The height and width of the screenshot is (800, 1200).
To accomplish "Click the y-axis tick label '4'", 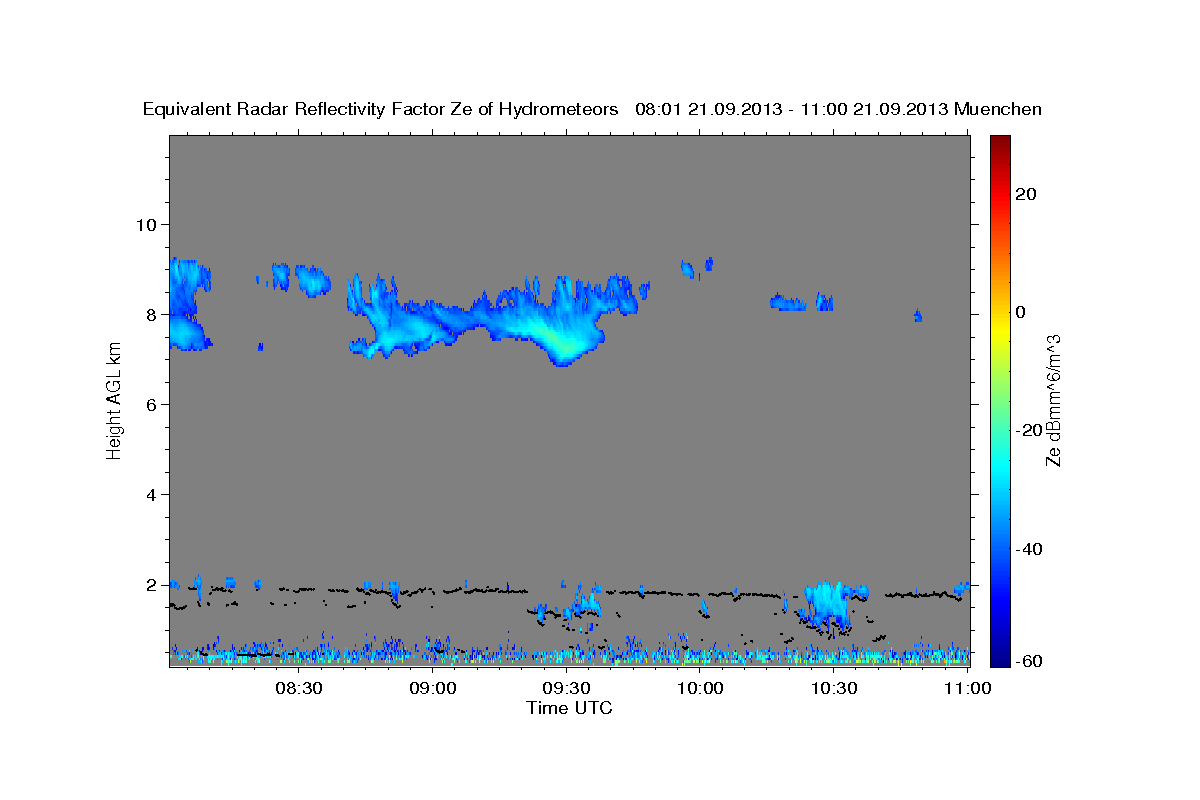I will (152, 495).
